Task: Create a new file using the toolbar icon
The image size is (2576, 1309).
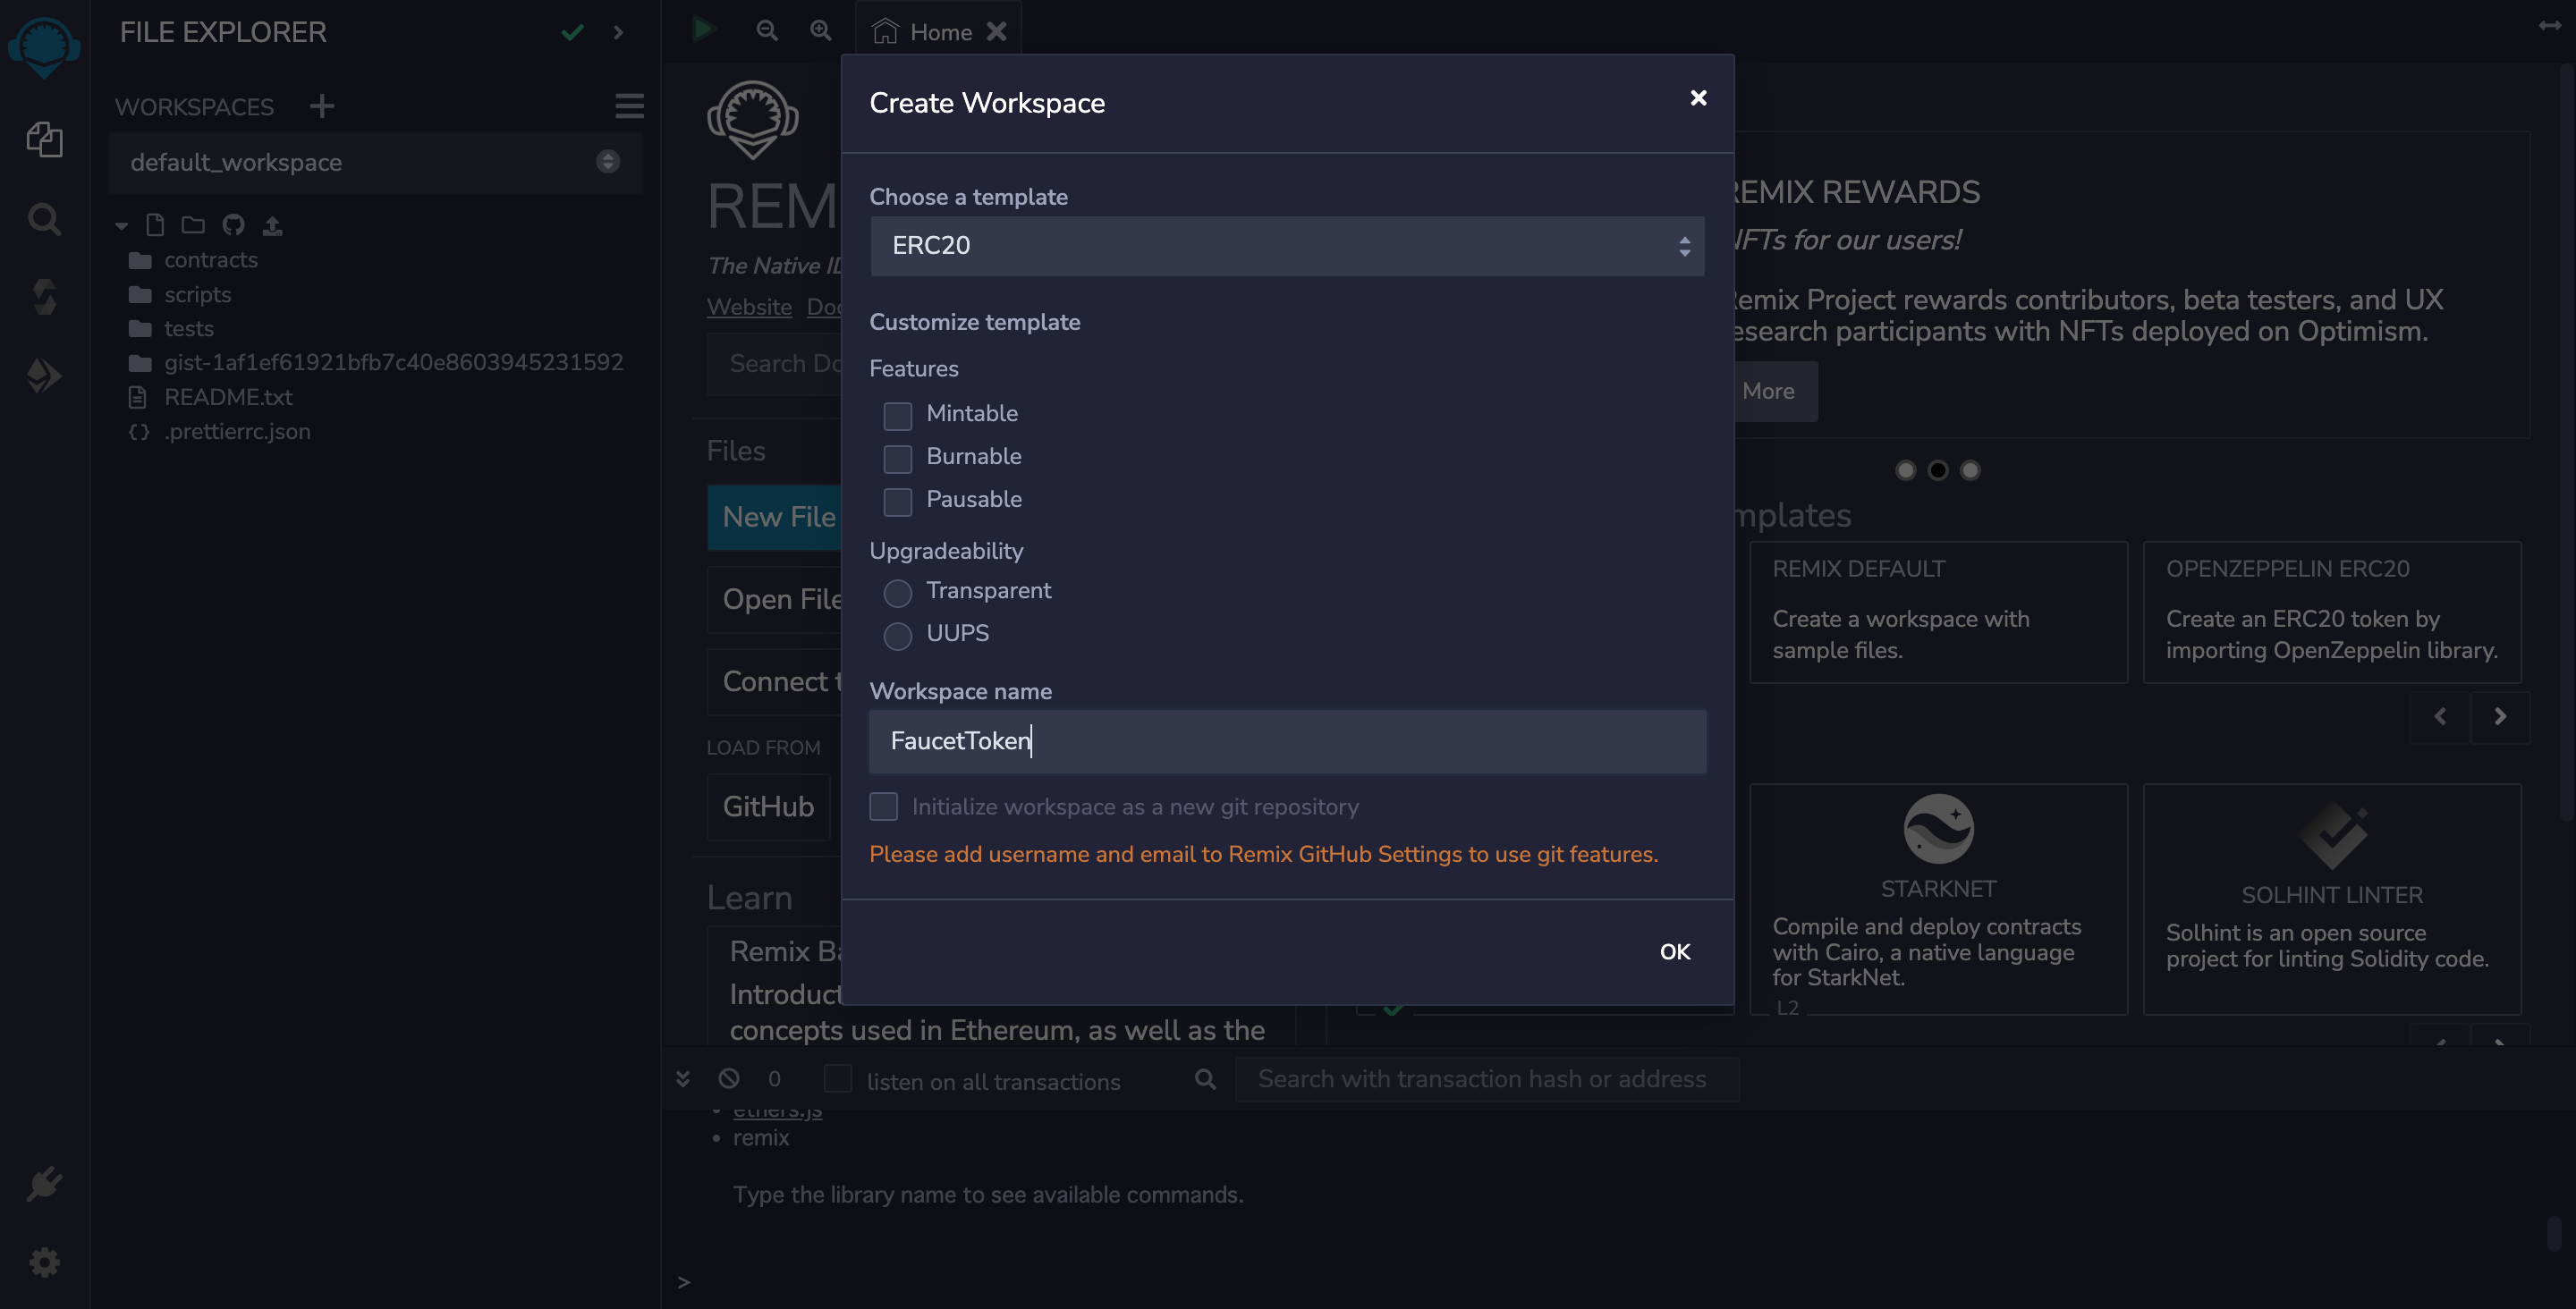Action: (x=155, y=225)
